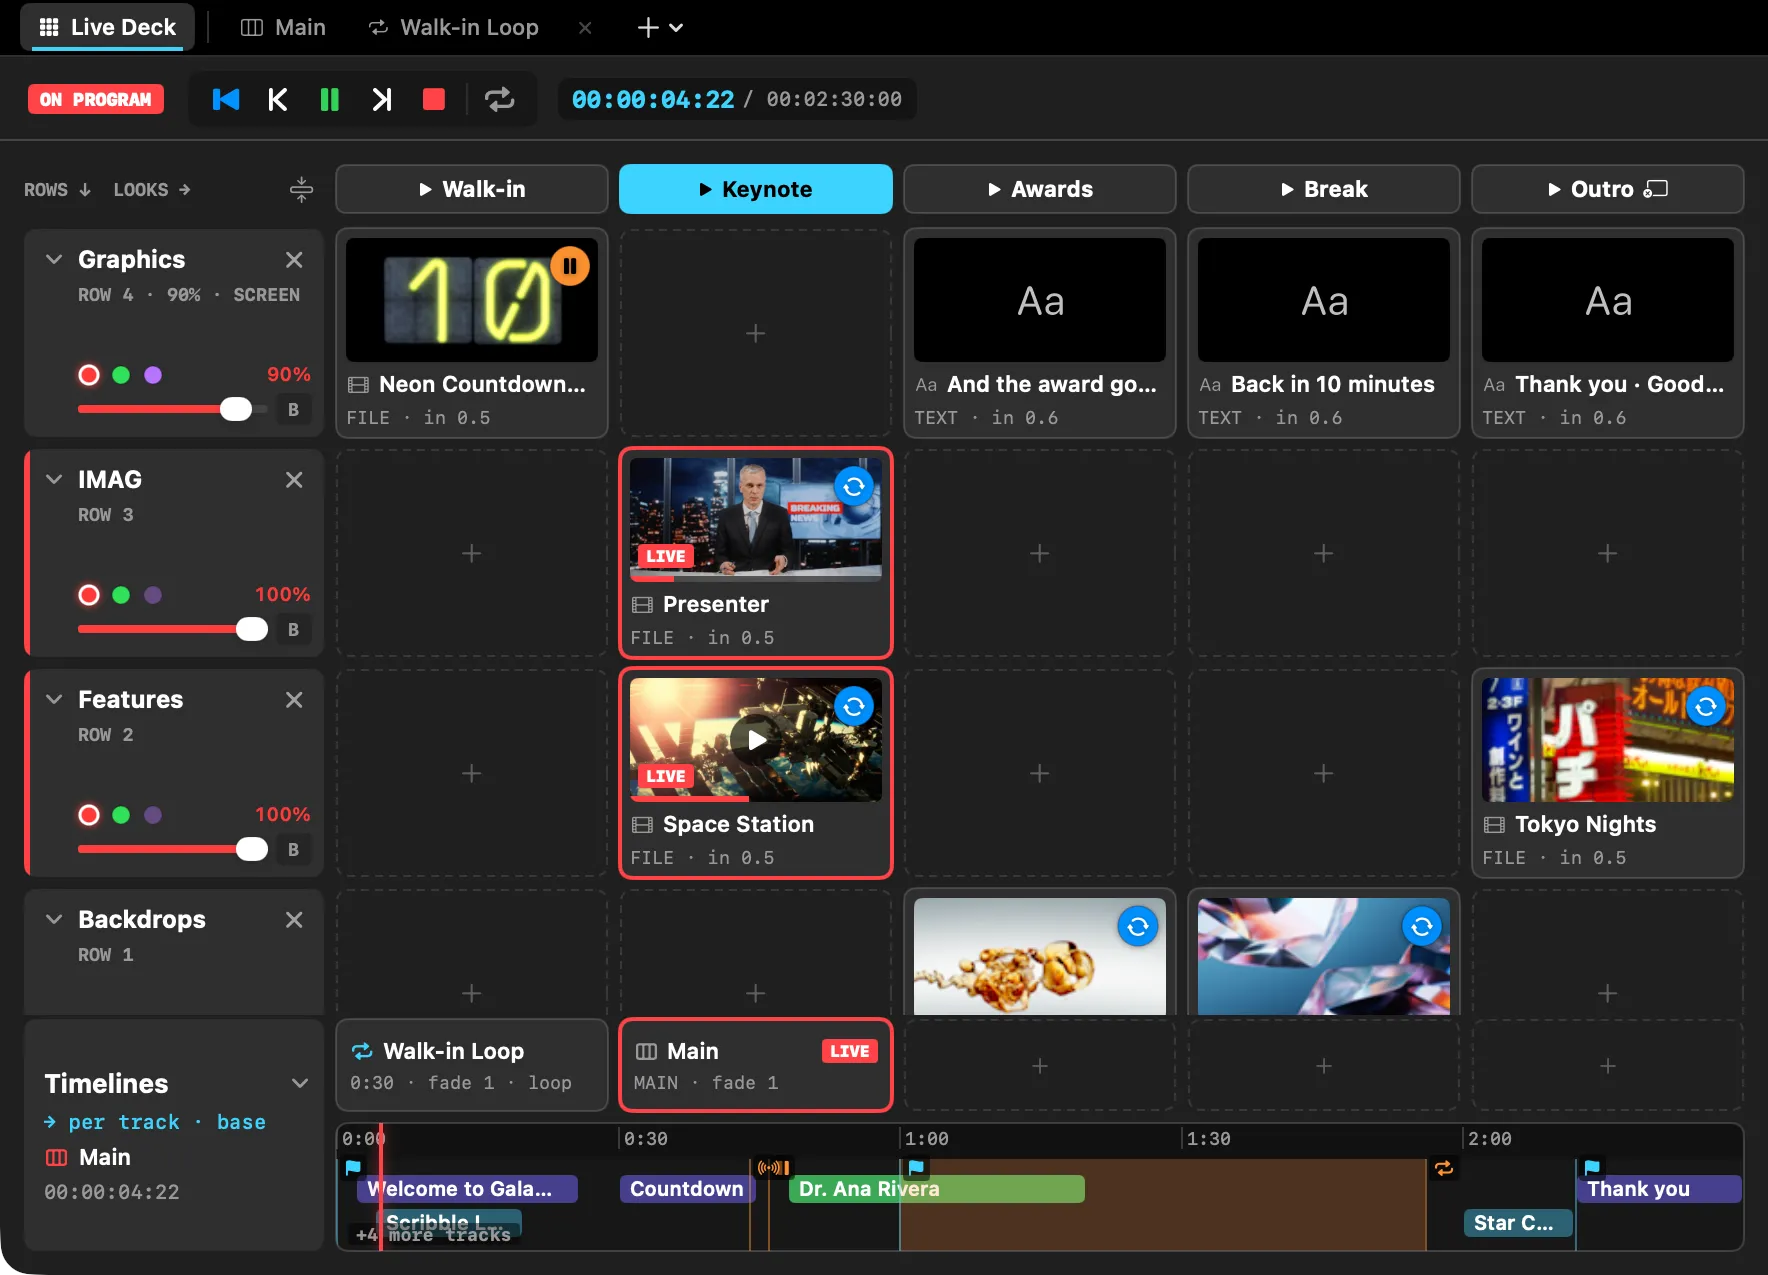1768x1275 pixels.
Task: Adjust the Graphics row opacity slider
Action: coord(173,409)
